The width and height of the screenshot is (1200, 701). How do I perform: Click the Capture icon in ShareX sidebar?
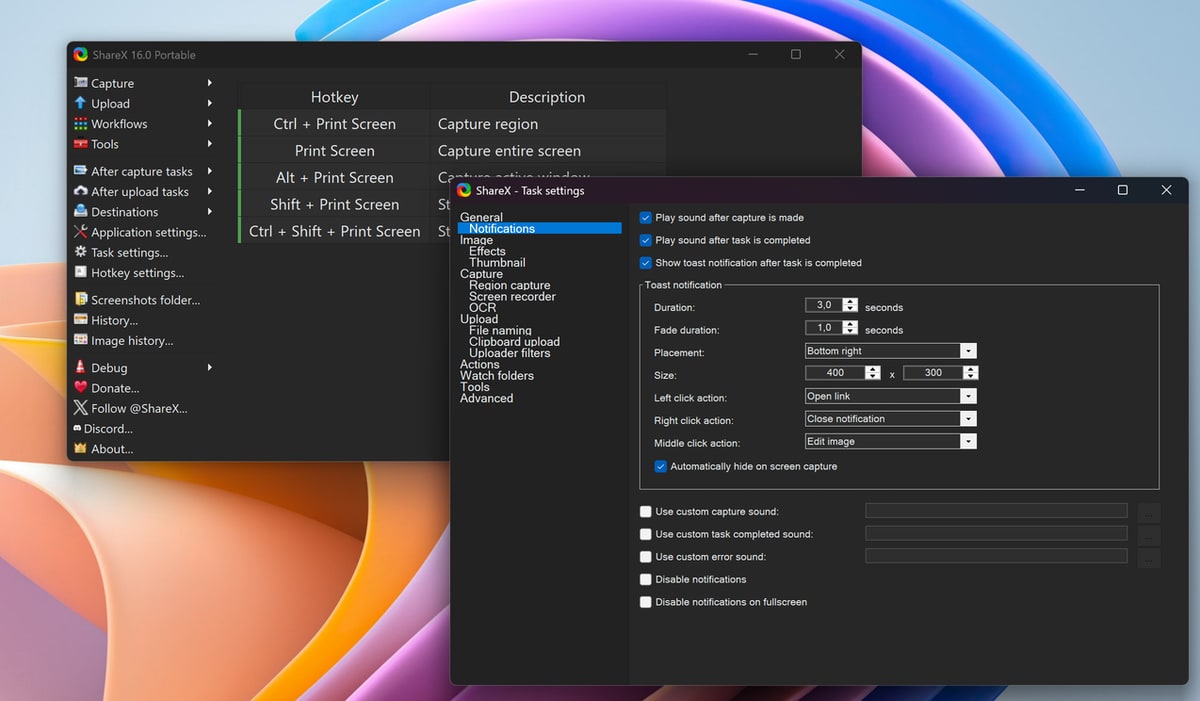click(x=80, y=83)
